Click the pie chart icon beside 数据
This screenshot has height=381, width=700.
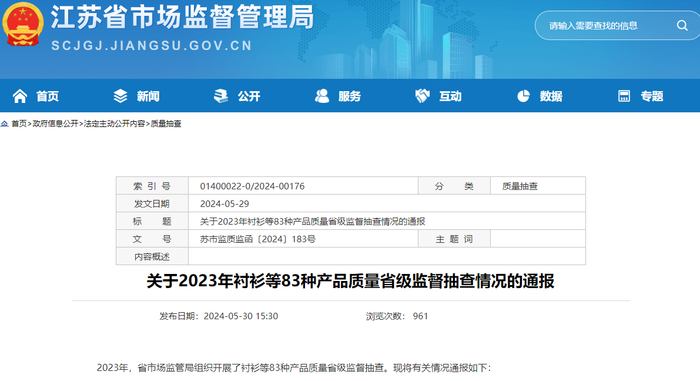point(523,96)
